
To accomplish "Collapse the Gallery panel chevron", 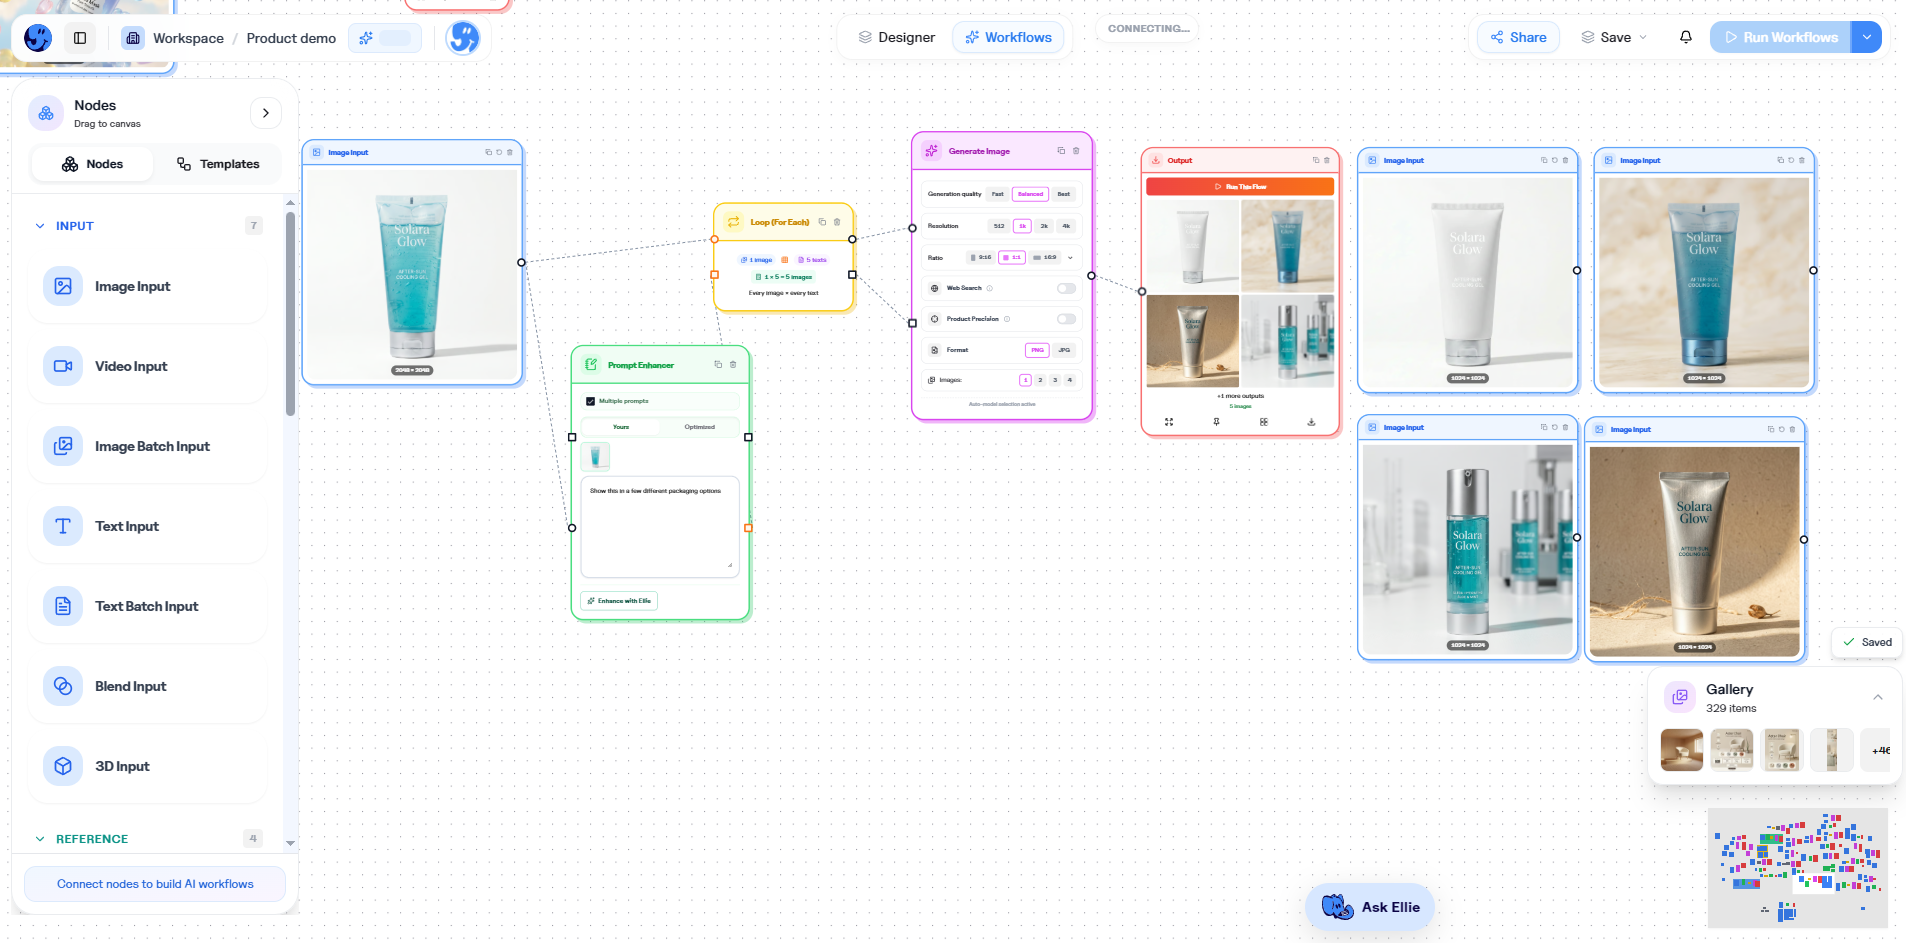I will tap(1878, 698).
